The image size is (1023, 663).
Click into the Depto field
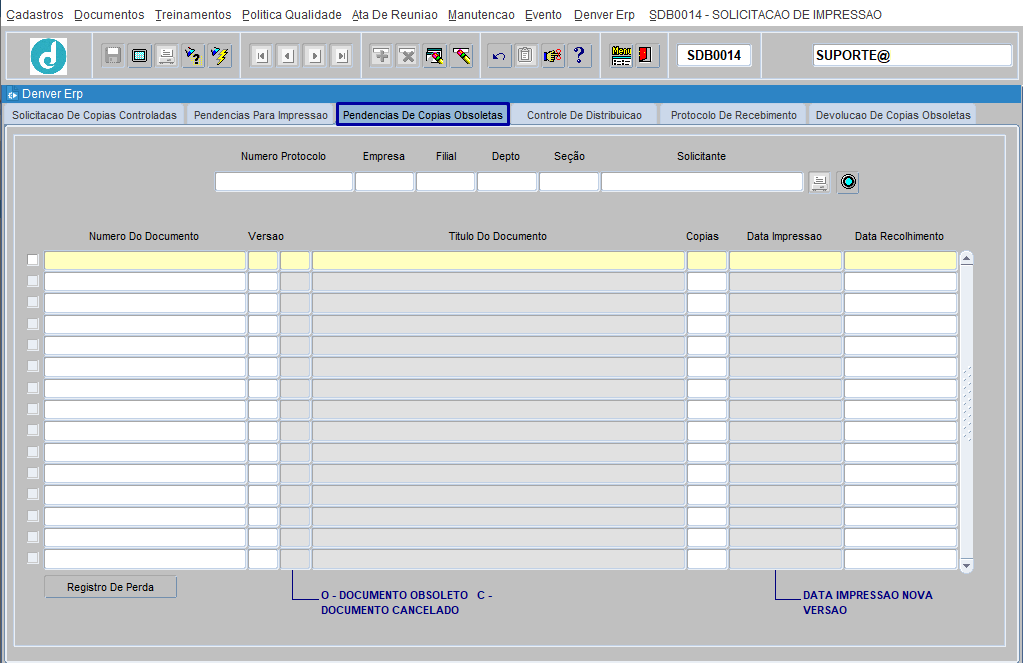[506, 181]
